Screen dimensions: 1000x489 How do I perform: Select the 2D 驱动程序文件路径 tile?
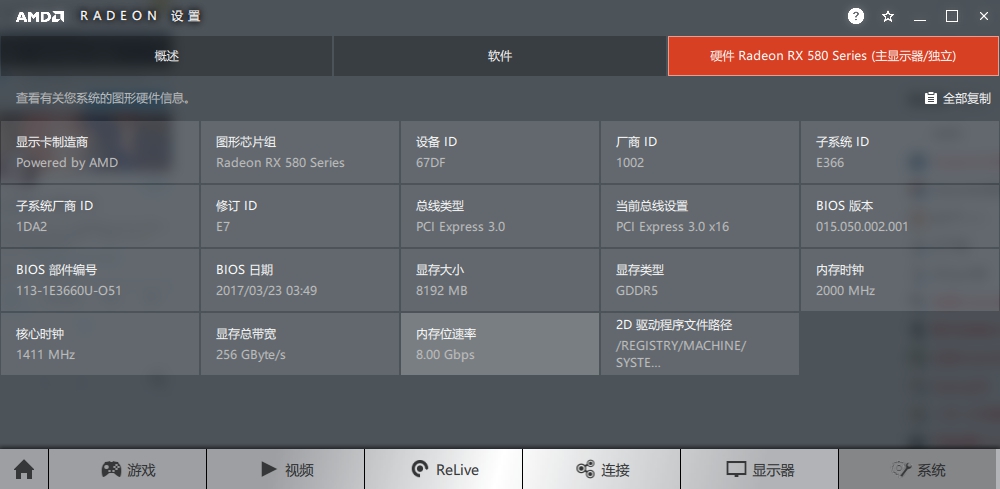pos(699,344)
